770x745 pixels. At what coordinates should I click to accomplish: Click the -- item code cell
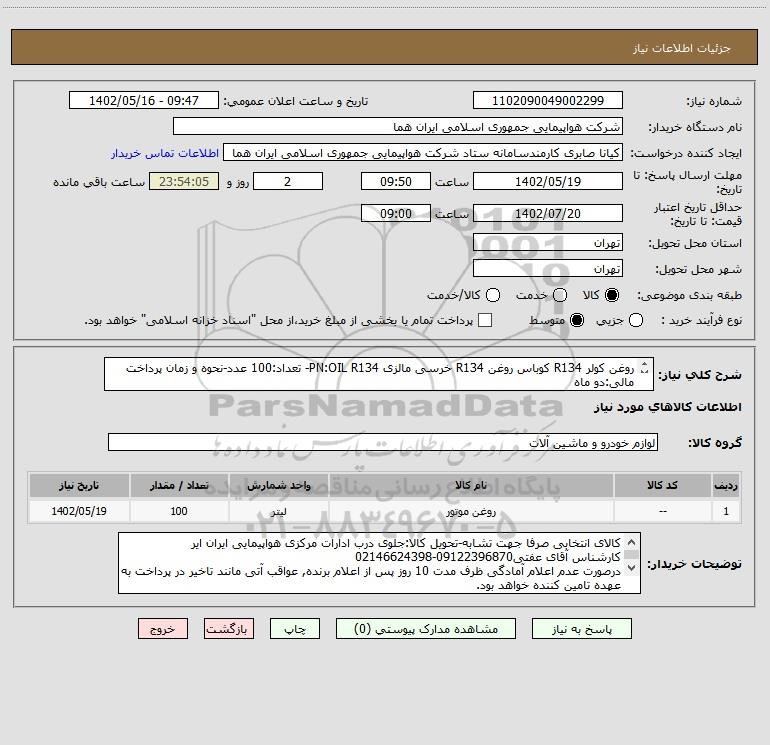tap(662, 512)
